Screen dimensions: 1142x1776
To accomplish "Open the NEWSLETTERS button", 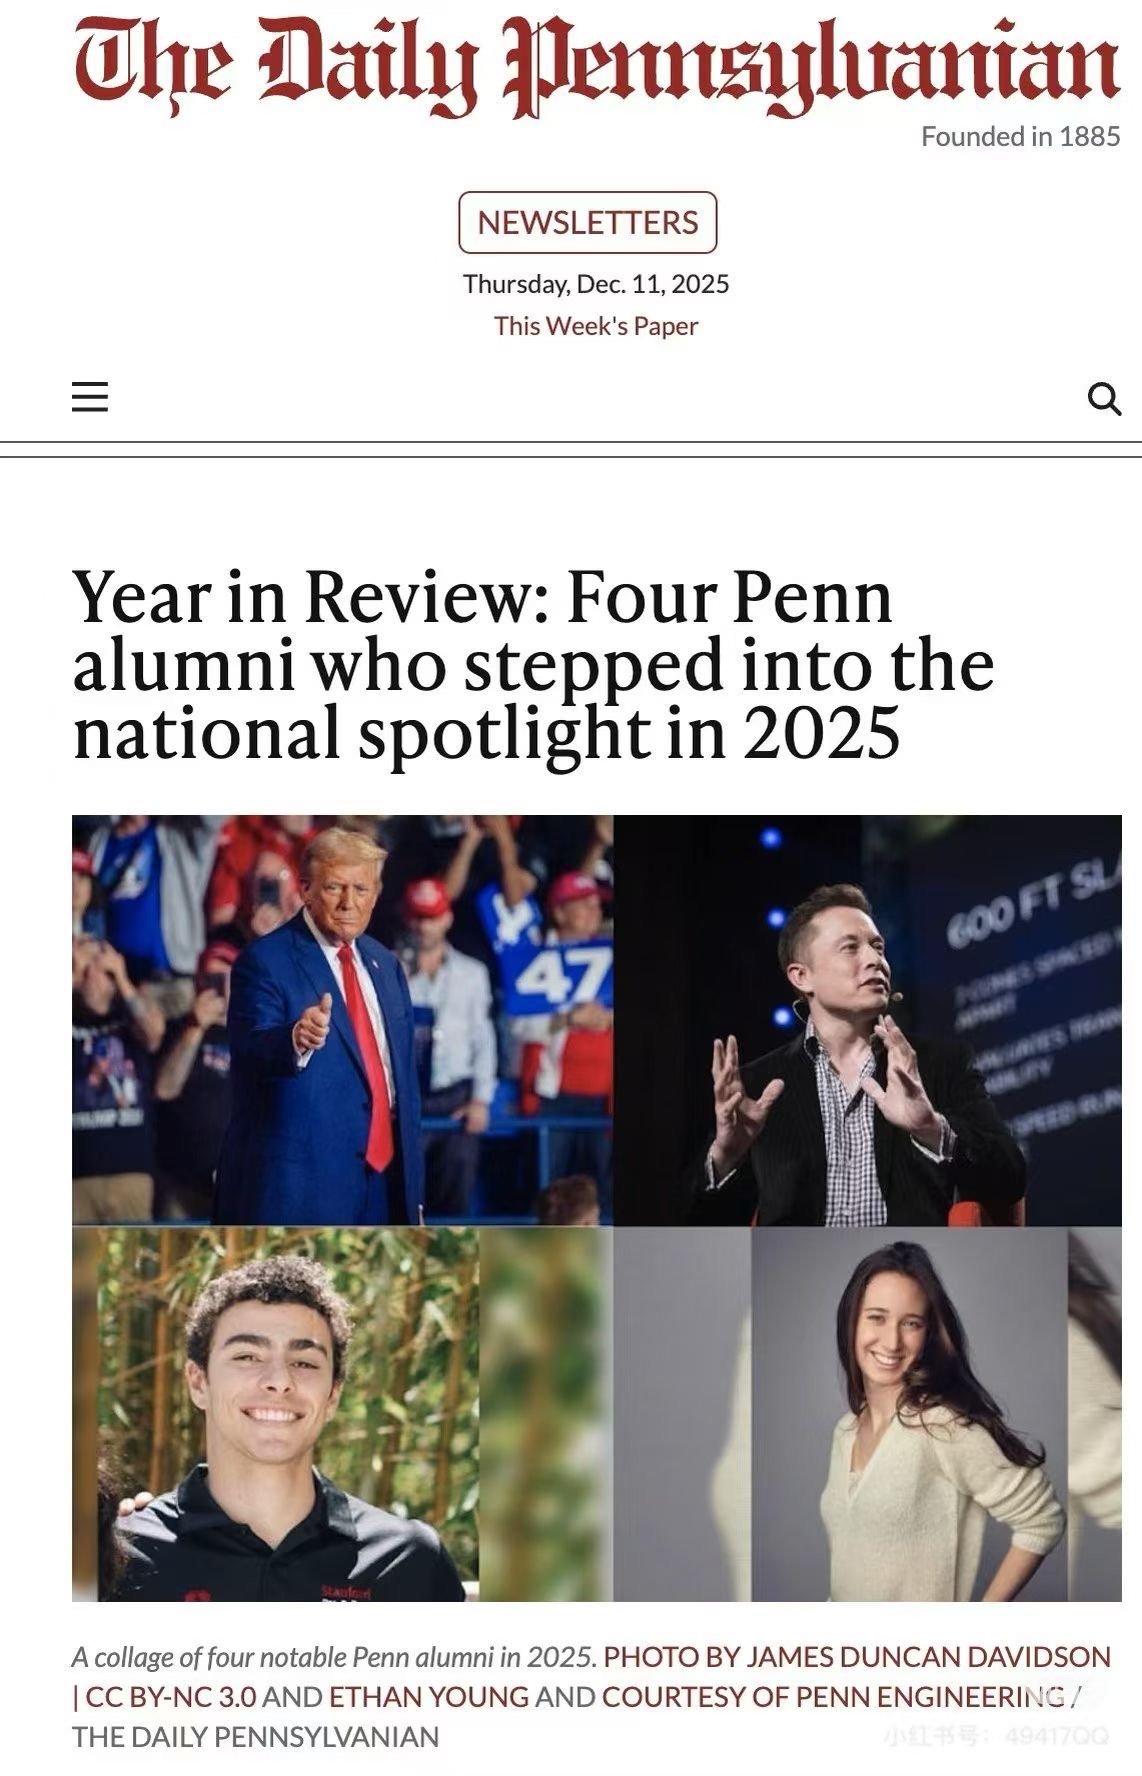I will pos(588,222).
